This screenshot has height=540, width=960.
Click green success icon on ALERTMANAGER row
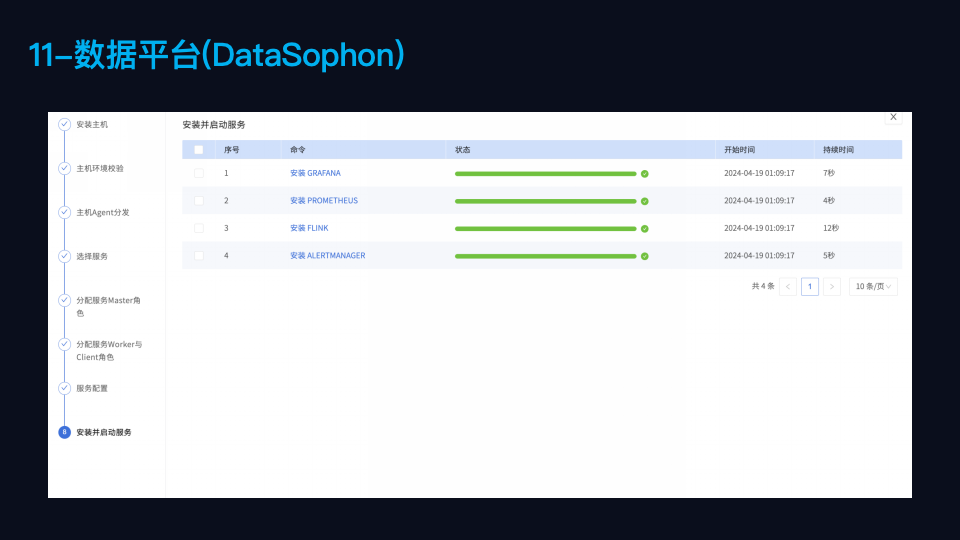tap(645, 257)
